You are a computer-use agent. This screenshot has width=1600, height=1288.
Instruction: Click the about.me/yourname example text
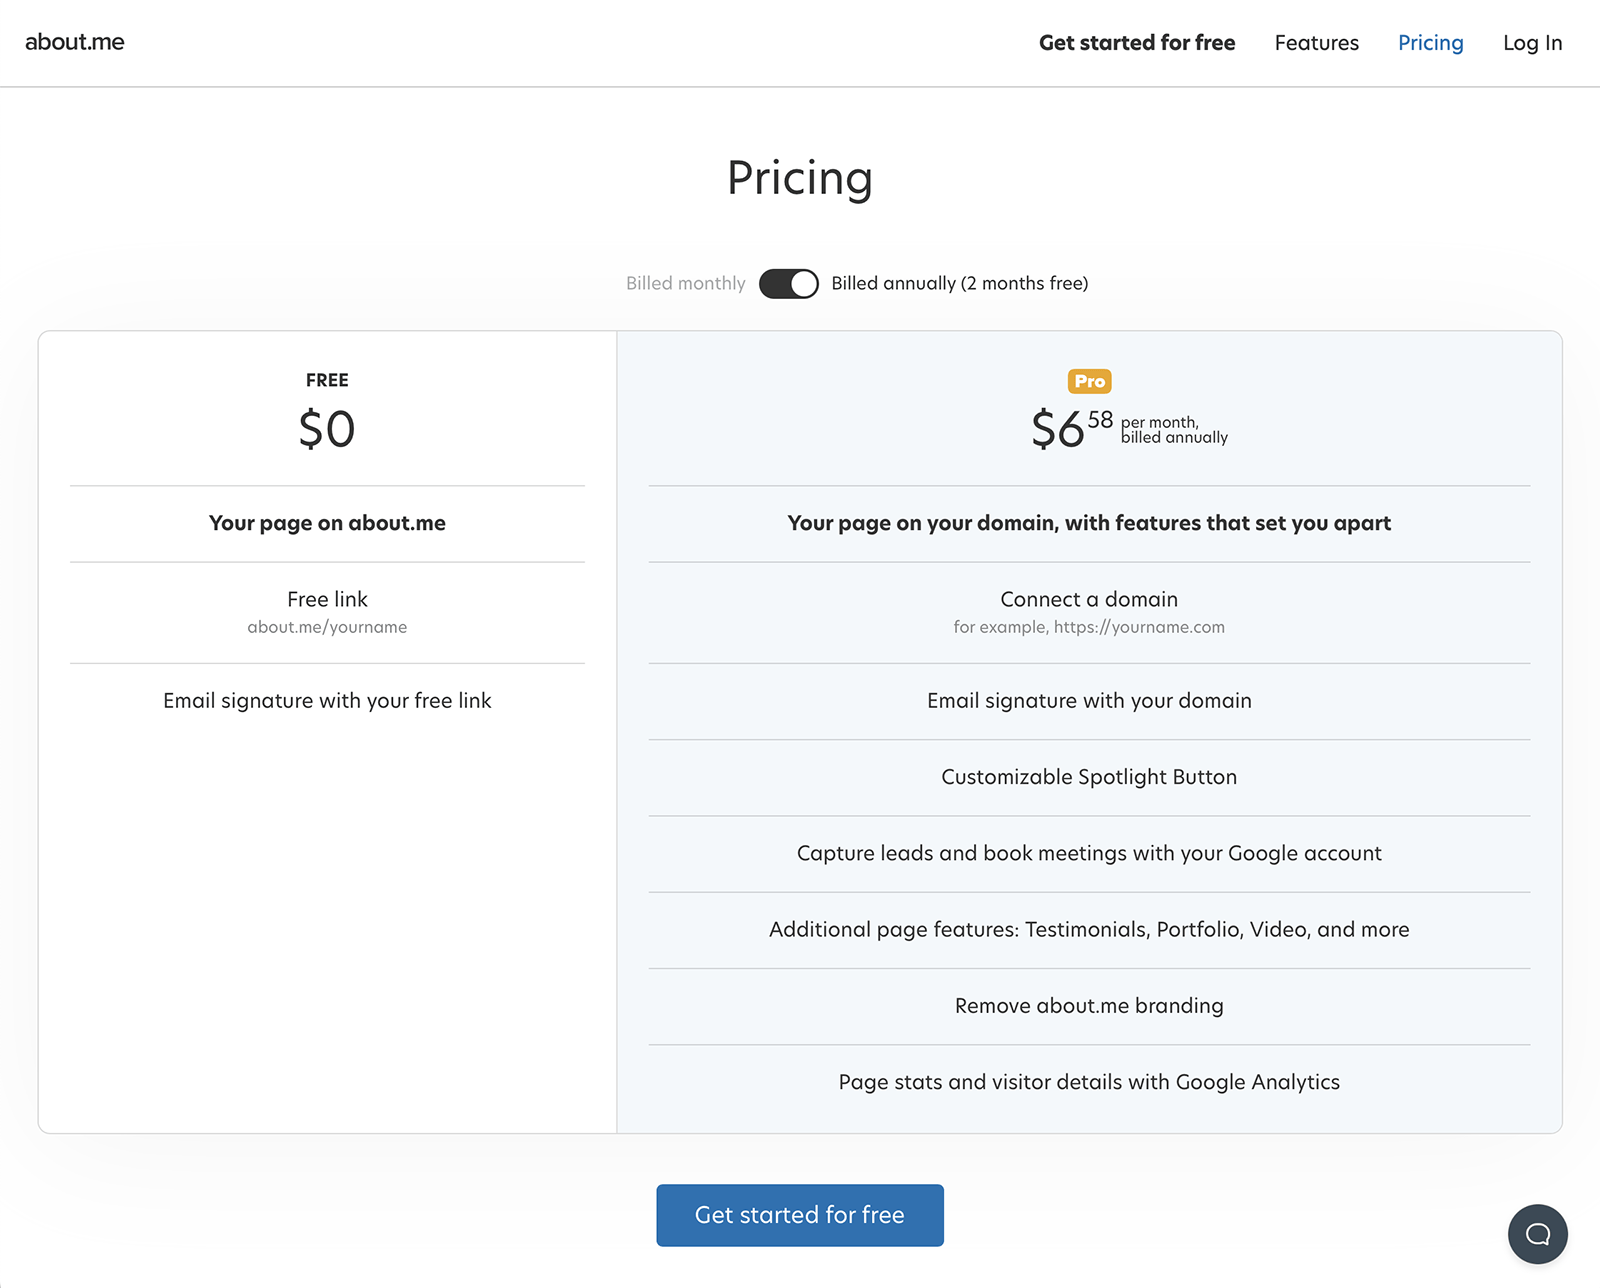click(327, 627)
